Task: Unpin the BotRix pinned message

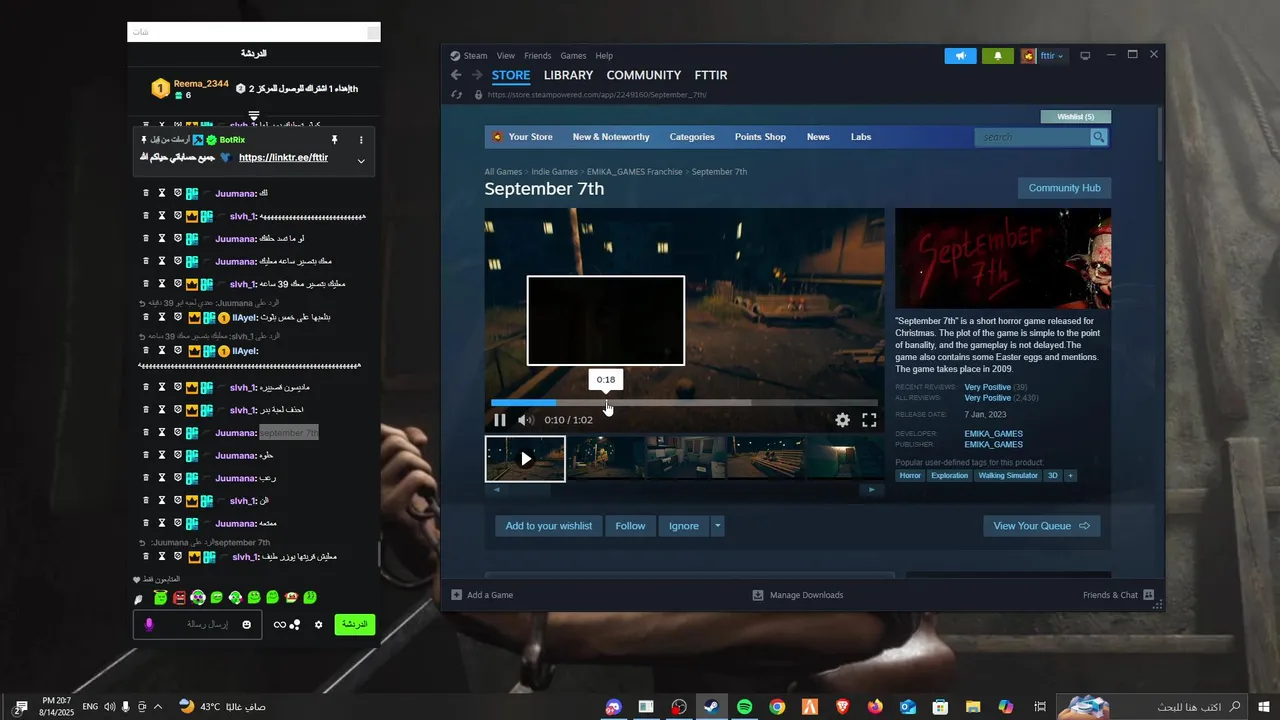Action: [x=335, y=139]
